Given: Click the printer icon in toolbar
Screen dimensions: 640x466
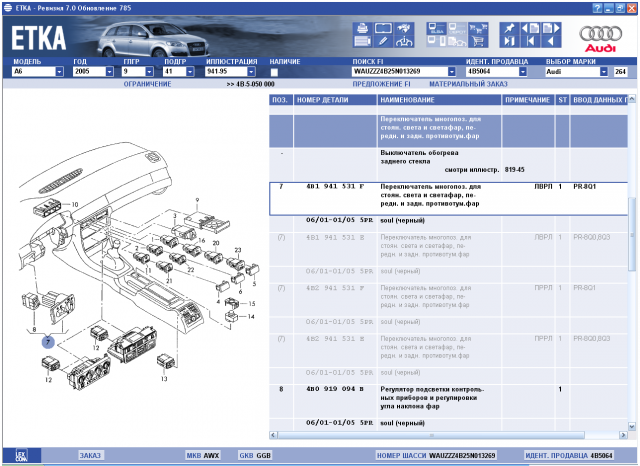Looking at the screenshot, I should (x=362, y=28).
